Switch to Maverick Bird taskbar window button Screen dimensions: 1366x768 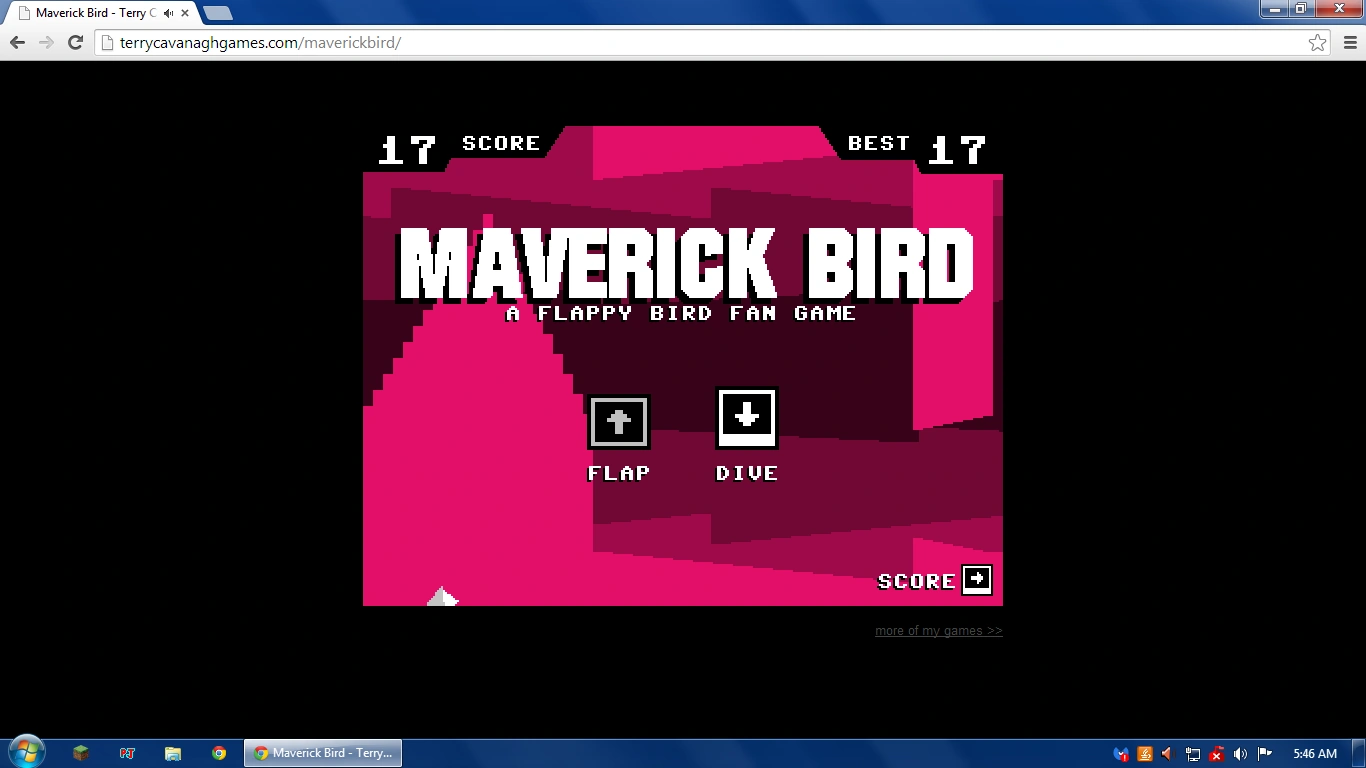pyautogui.click(x=323, y=753)
